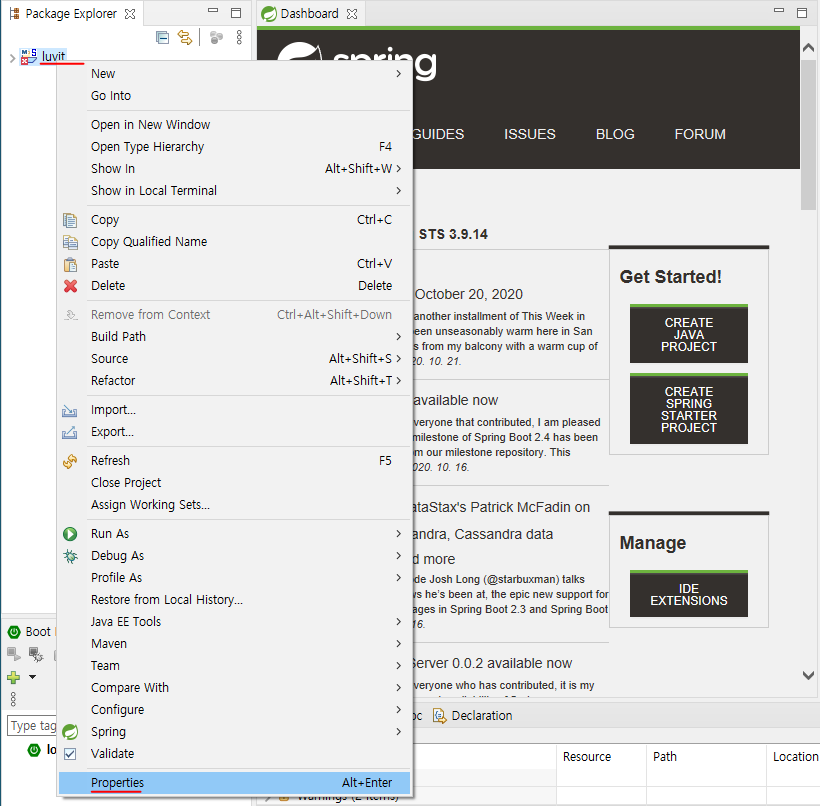
Task: Click Package Explorer tab icon
Action: coord(15,14)
